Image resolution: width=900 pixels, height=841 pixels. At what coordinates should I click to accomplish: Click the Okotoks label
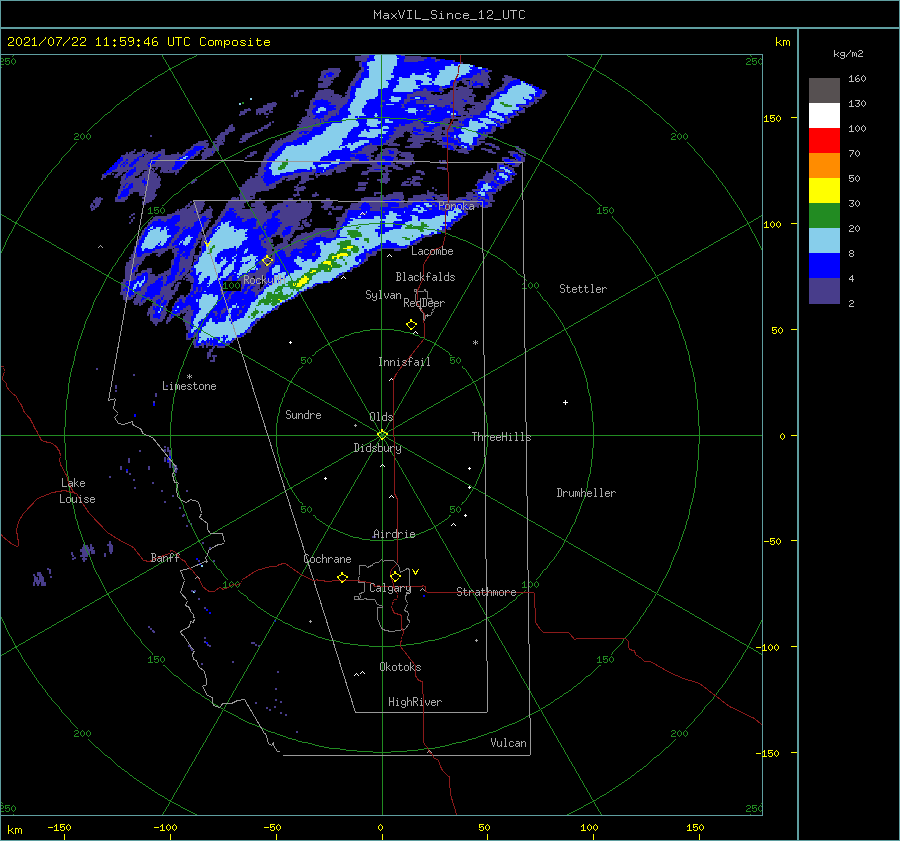coord(400,667)
